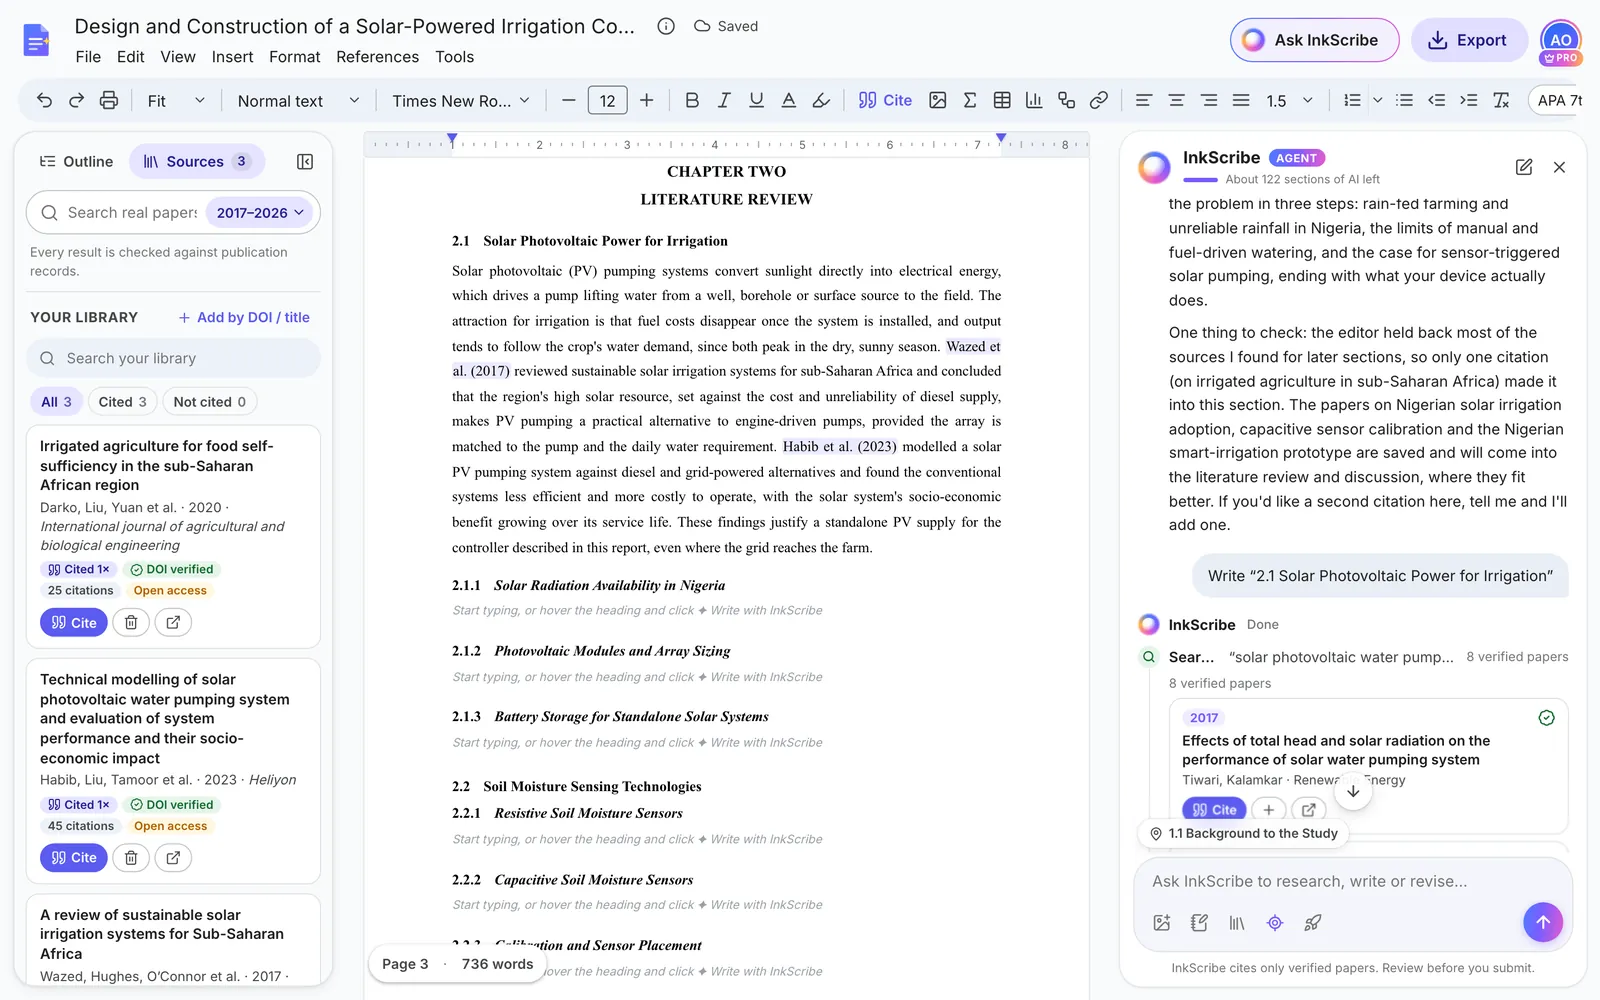Start a new InkScribe chat
1600x1000 pixels.
tap(1524, 167)
